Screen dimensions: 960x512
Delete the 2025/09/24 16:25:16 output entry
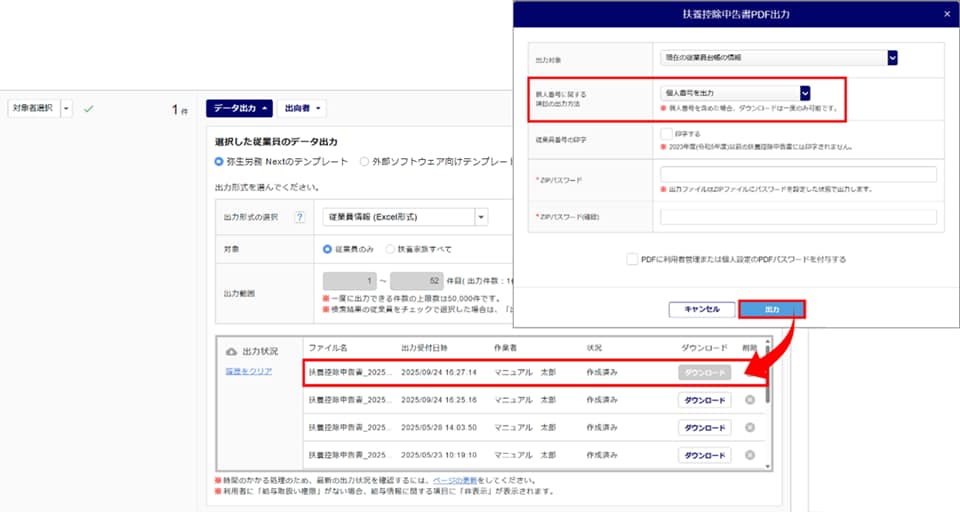750,400
